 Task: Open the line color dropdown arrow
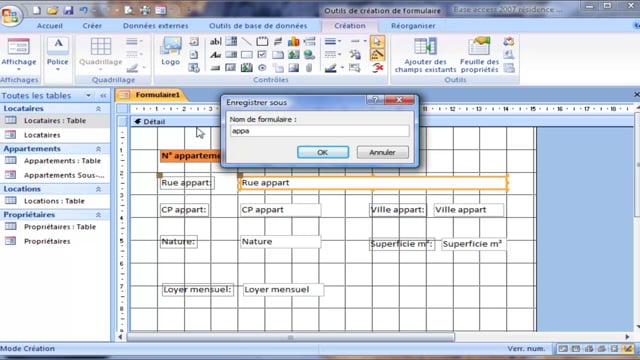(x=342, y=68)
